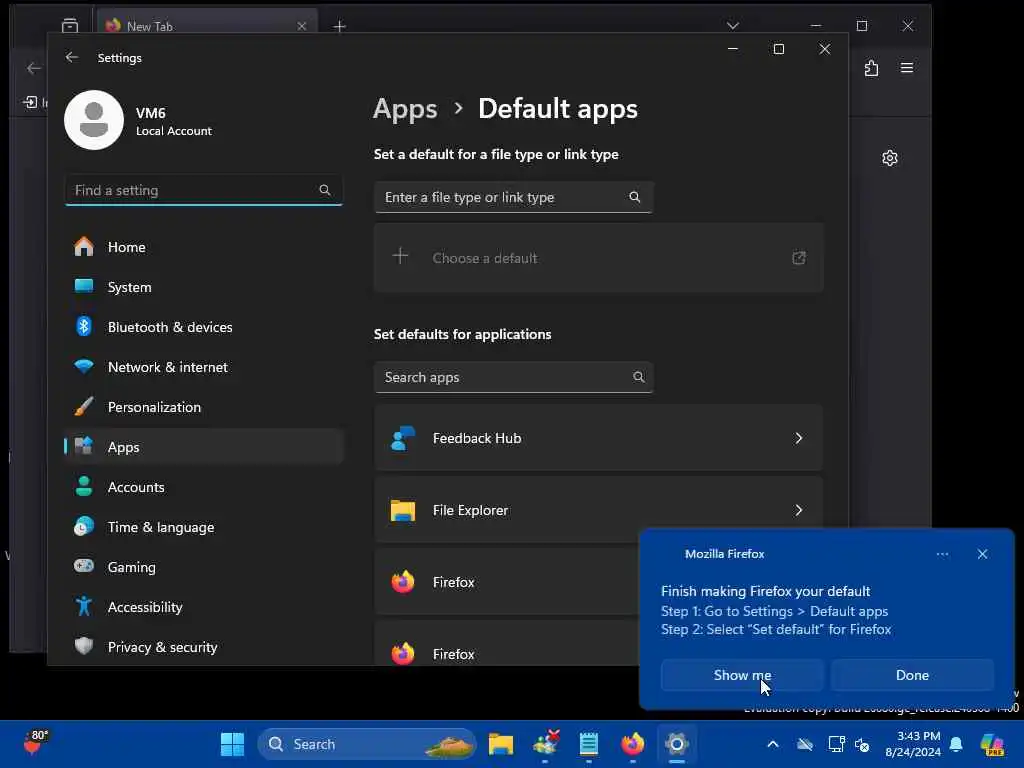The width and height of the screenshot is (1024, 768).
Task: Open Home in Settings sidebar
Action: click(x=203, y=247)
